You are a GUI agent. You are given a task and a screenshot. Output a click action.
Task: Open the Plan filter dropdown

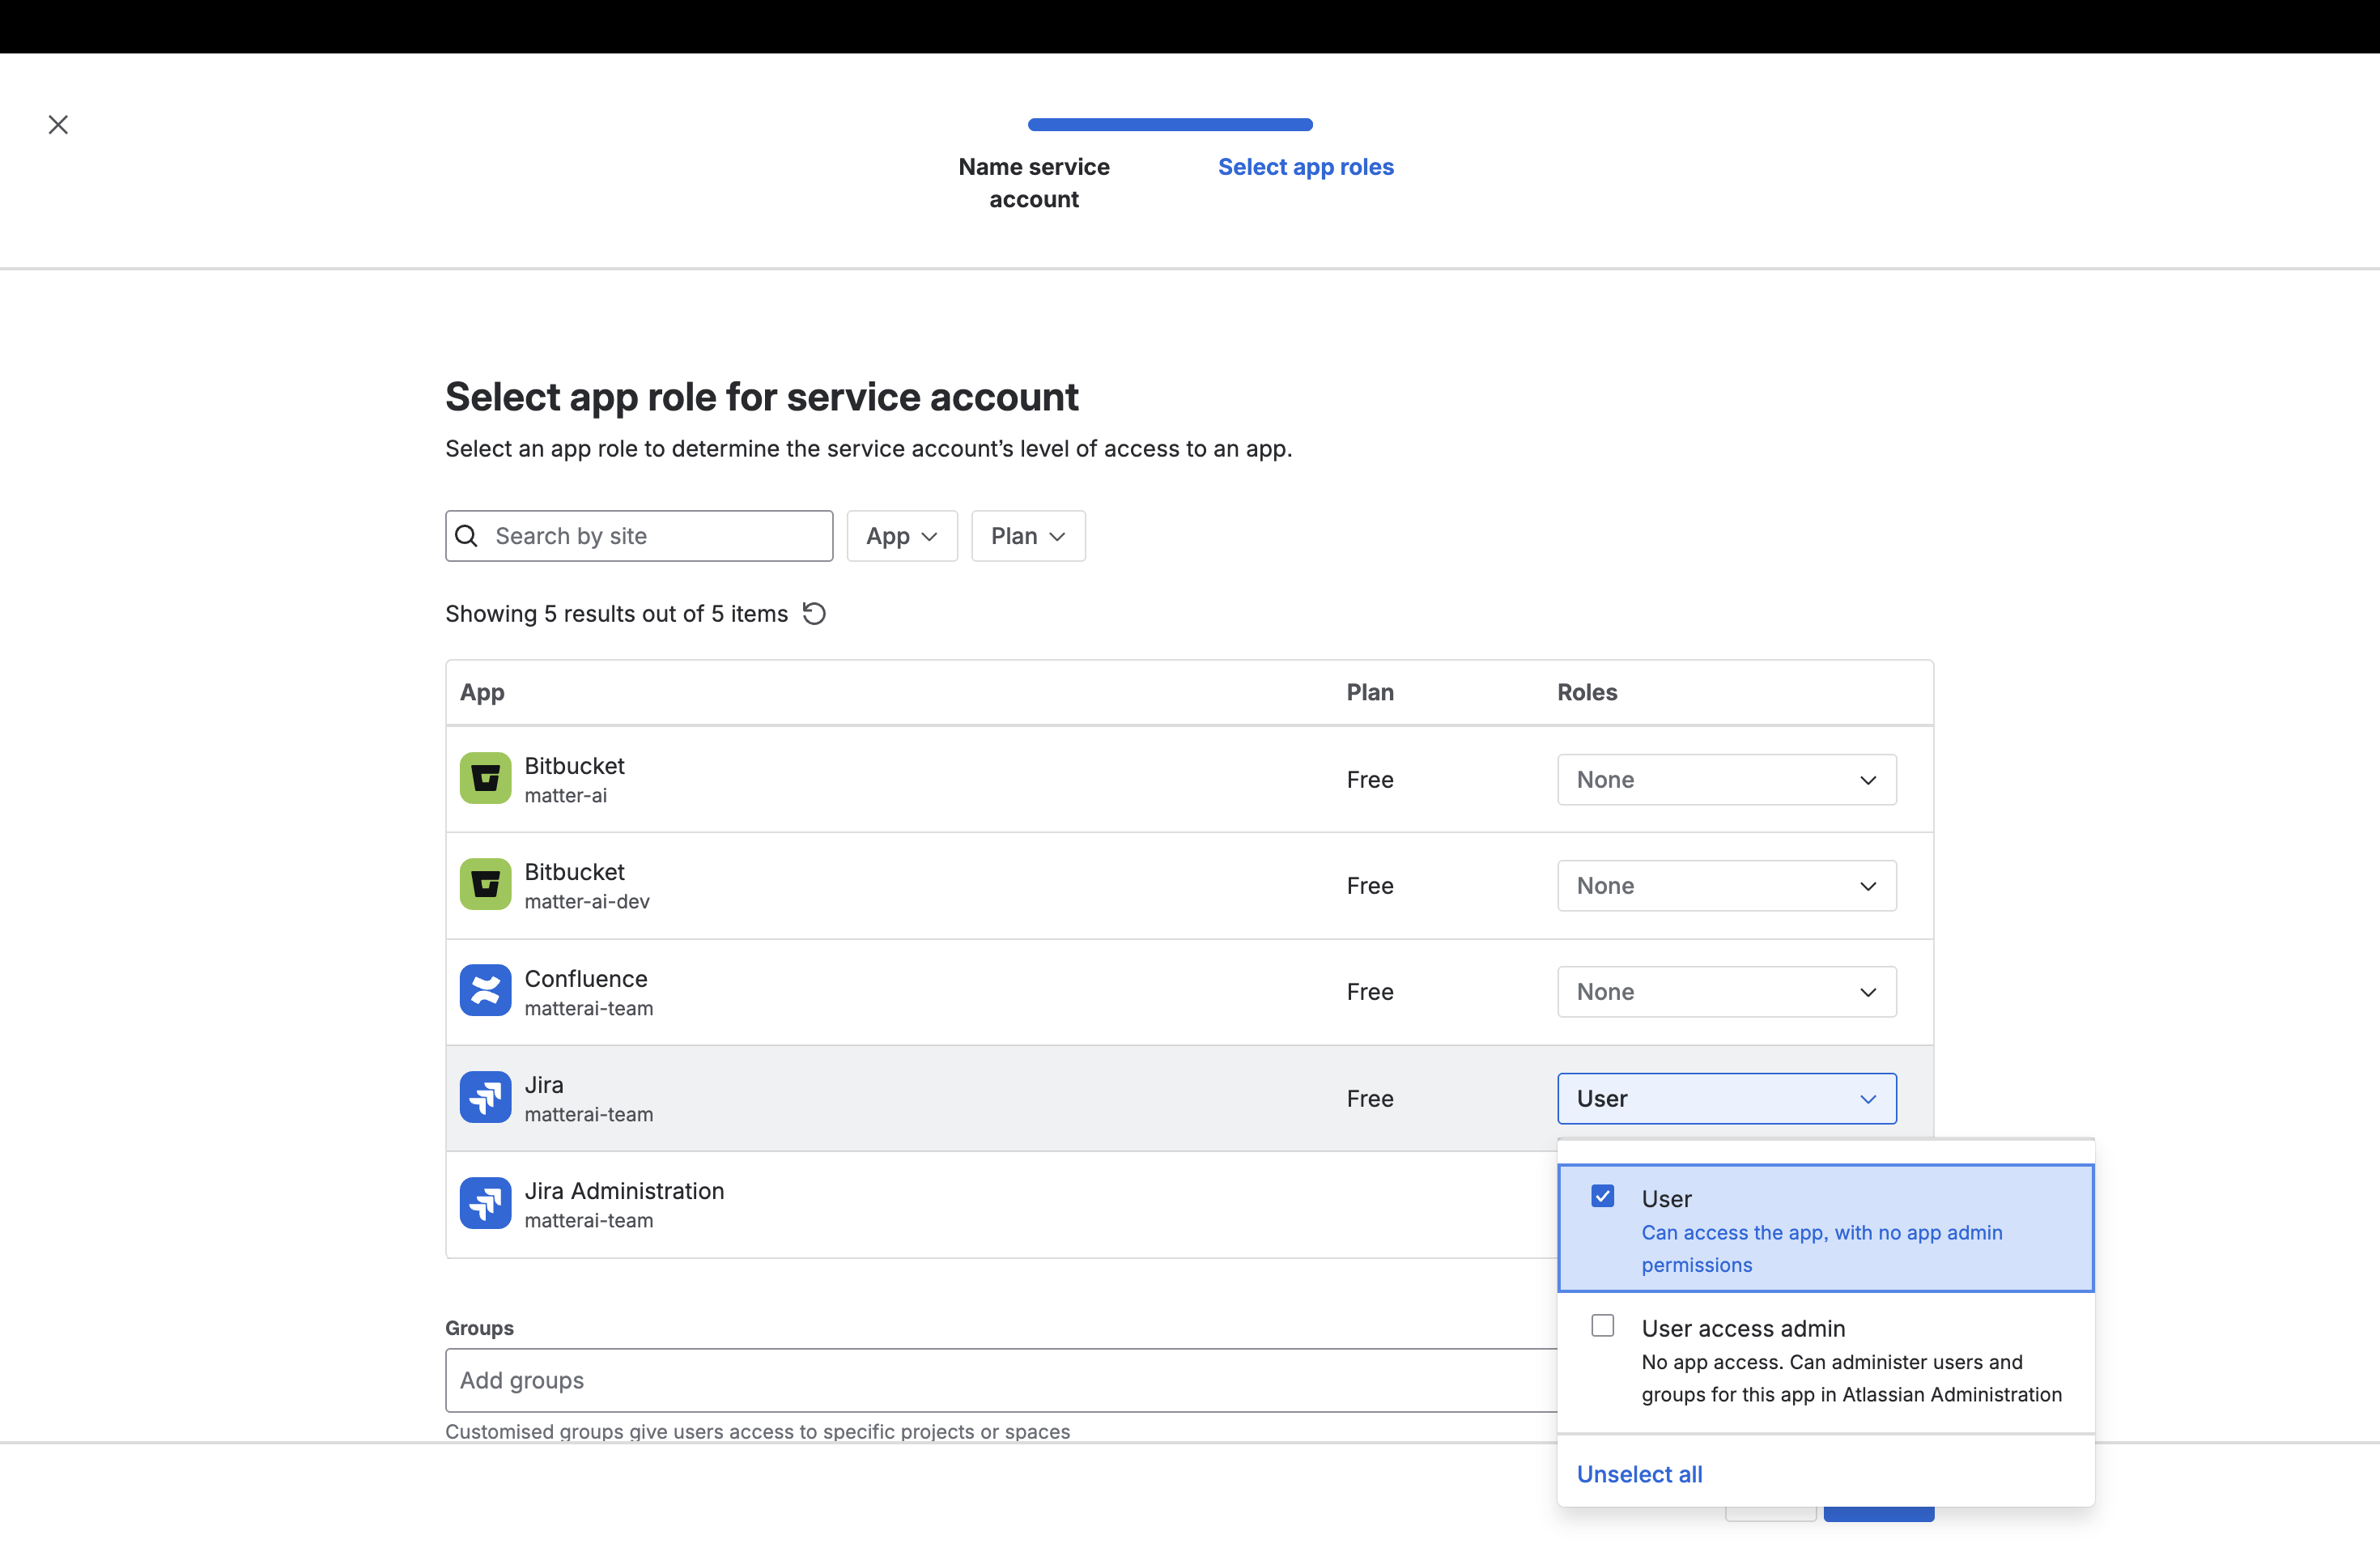point(1027,536)
